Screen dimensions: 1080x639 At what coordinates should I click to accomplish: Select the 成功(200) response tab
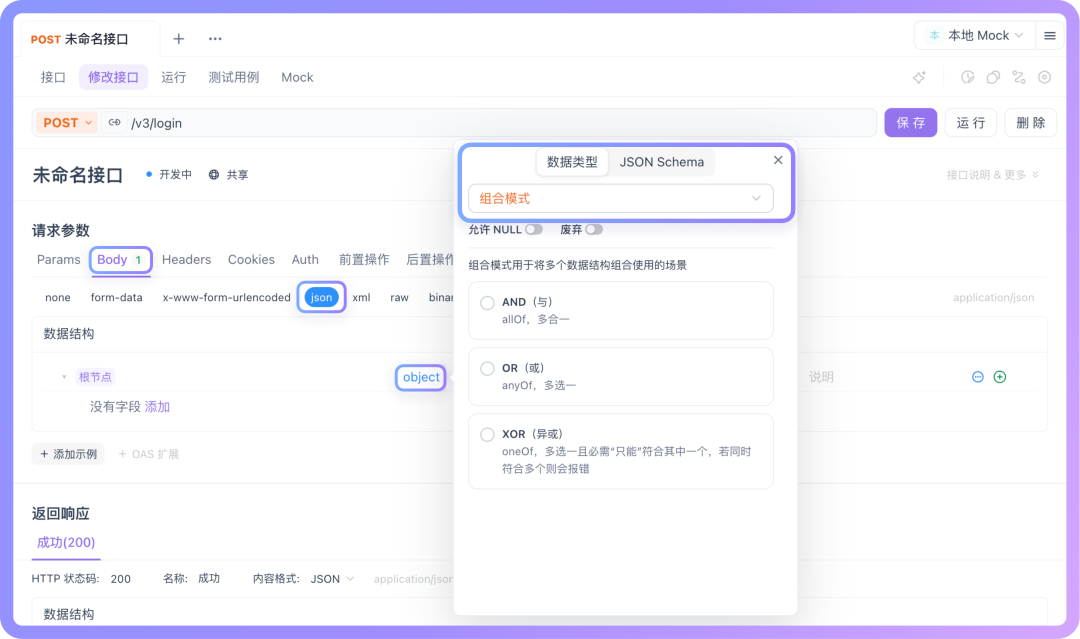[66, 543]
